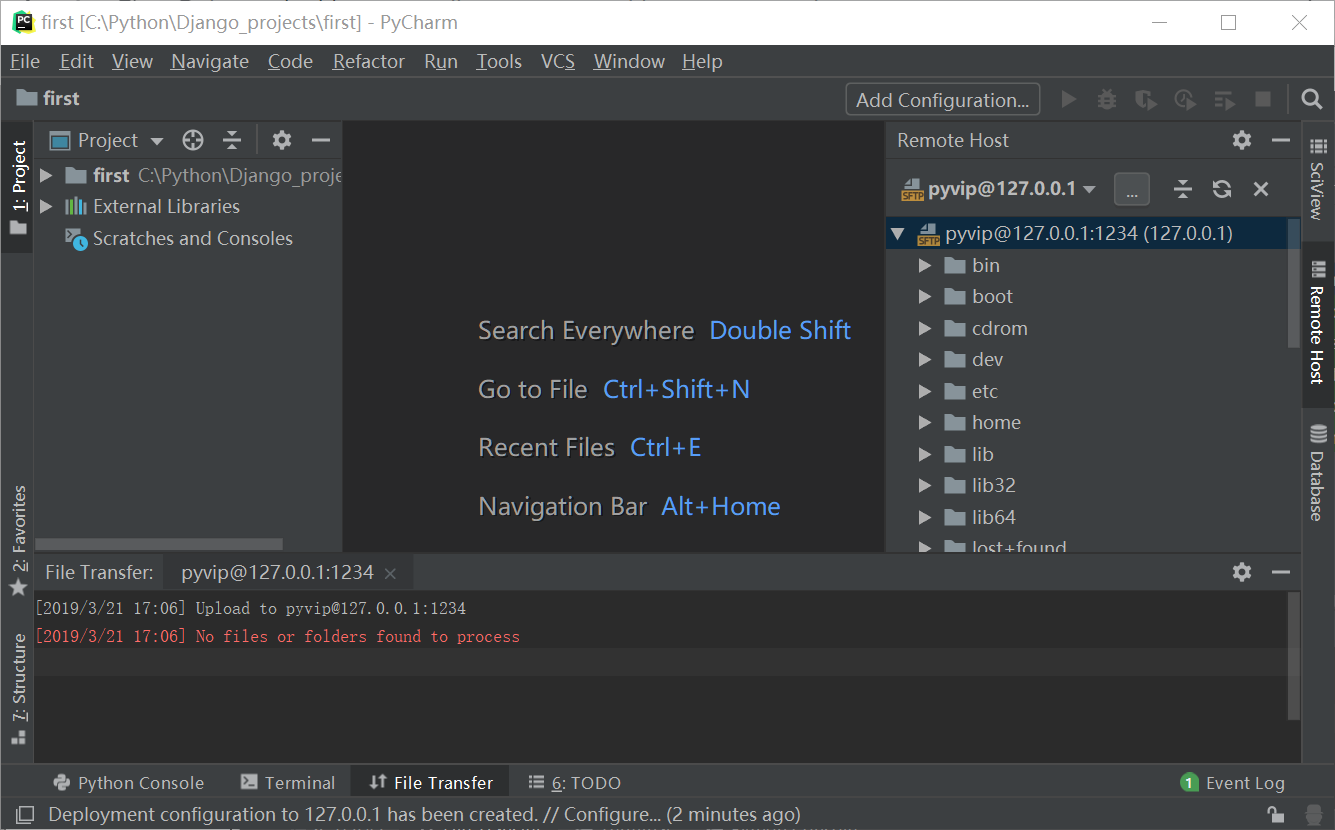Open the VCS menu
The width and height of the screenshot is (1335, 830).
pos(558,61)
